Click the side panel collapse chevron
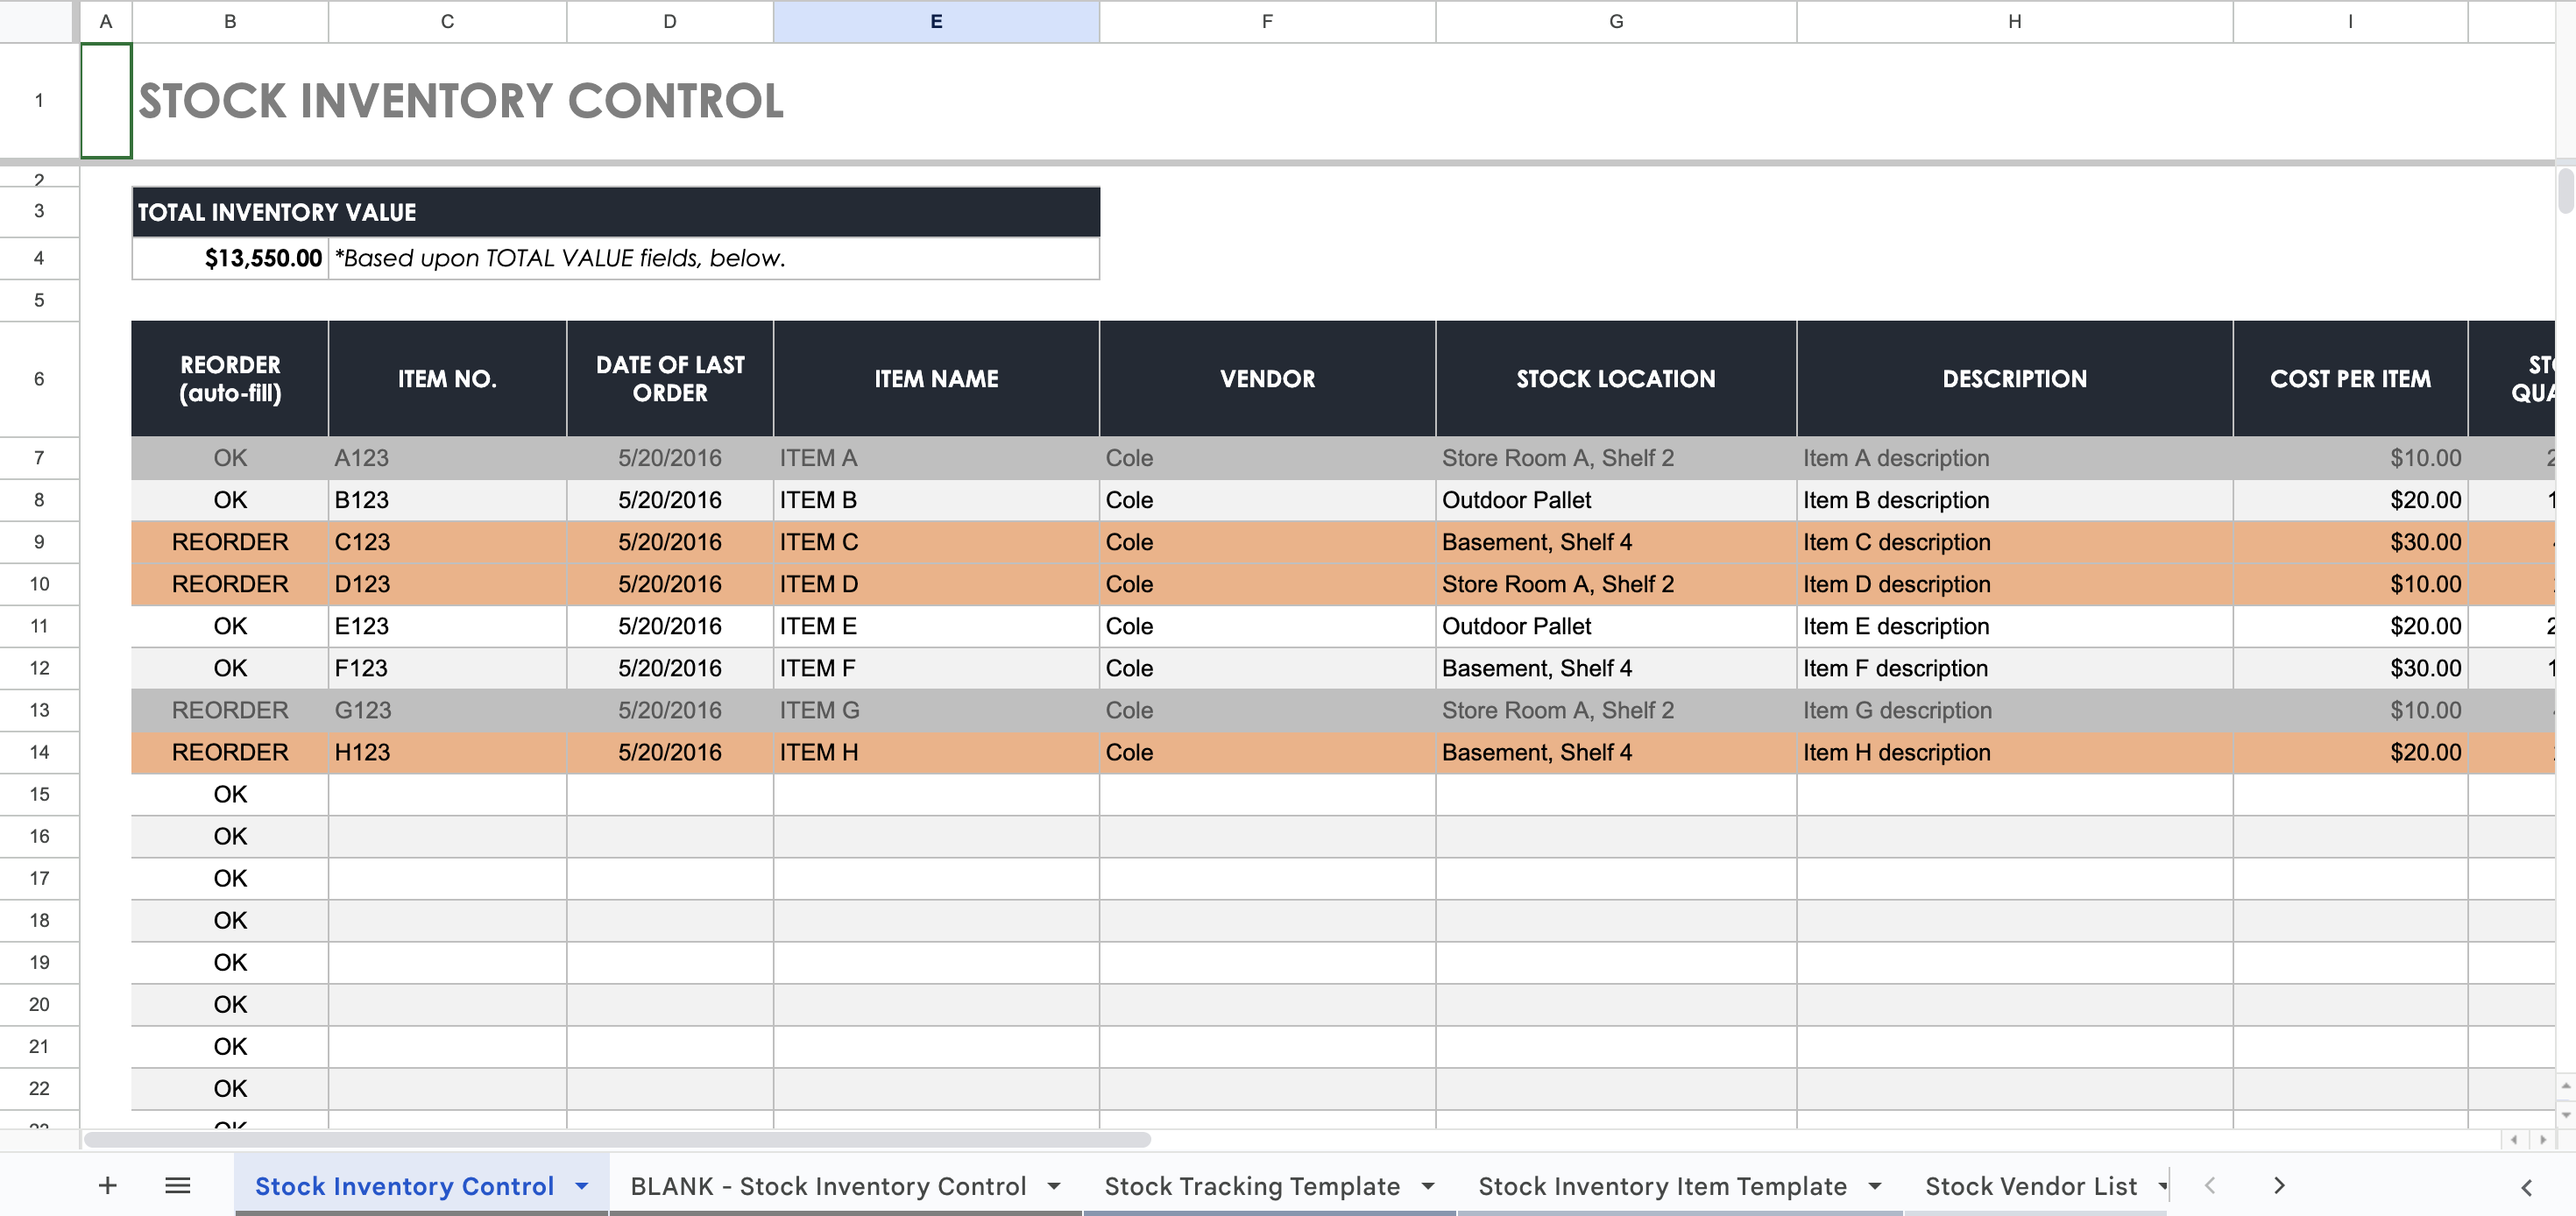Image resolution: width=2576 pixels, height=1216 pixels. click(2526, 1187)
